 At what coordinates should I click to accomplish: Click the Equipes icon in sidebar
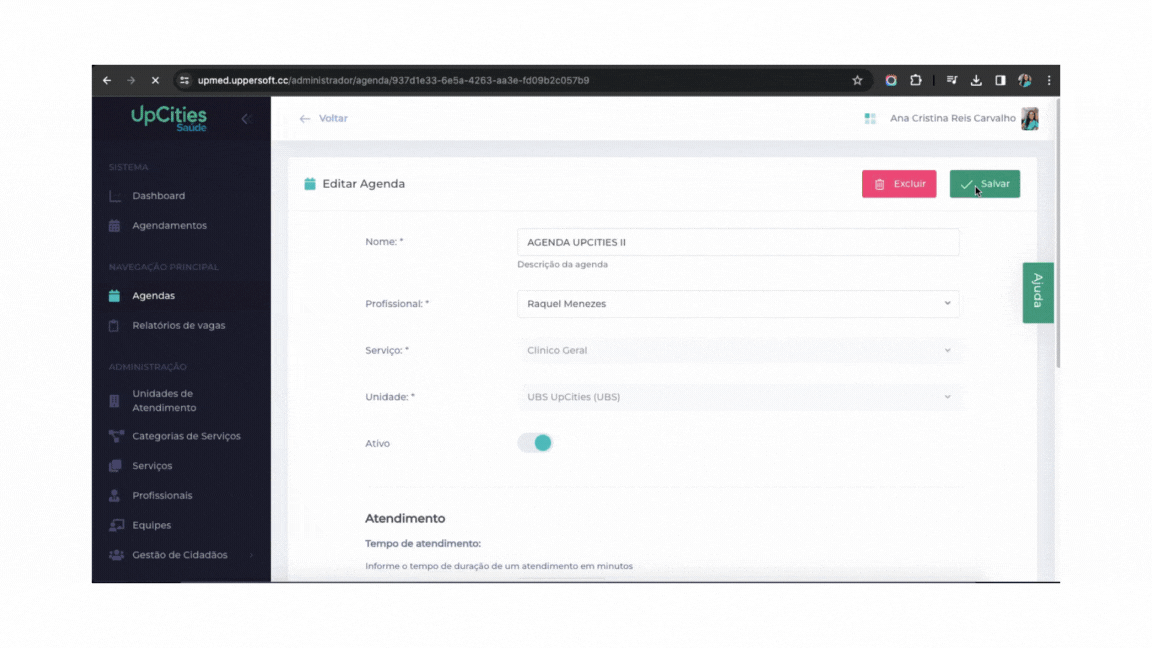[x=116, y=525]
